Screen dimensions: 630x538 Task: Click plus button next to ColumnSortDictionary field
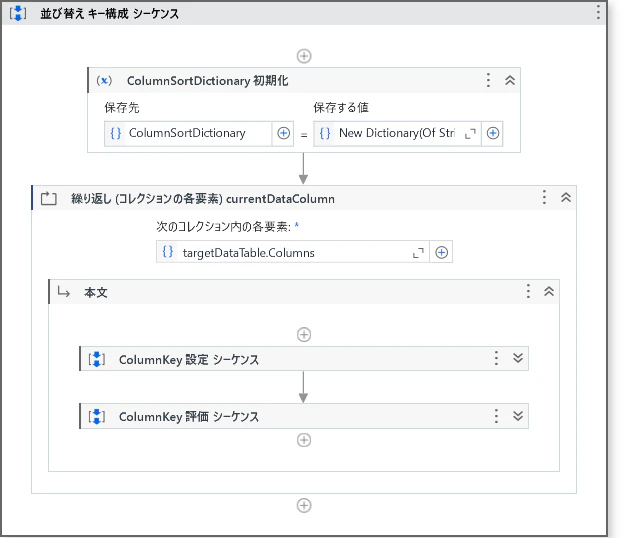point(283,133)
